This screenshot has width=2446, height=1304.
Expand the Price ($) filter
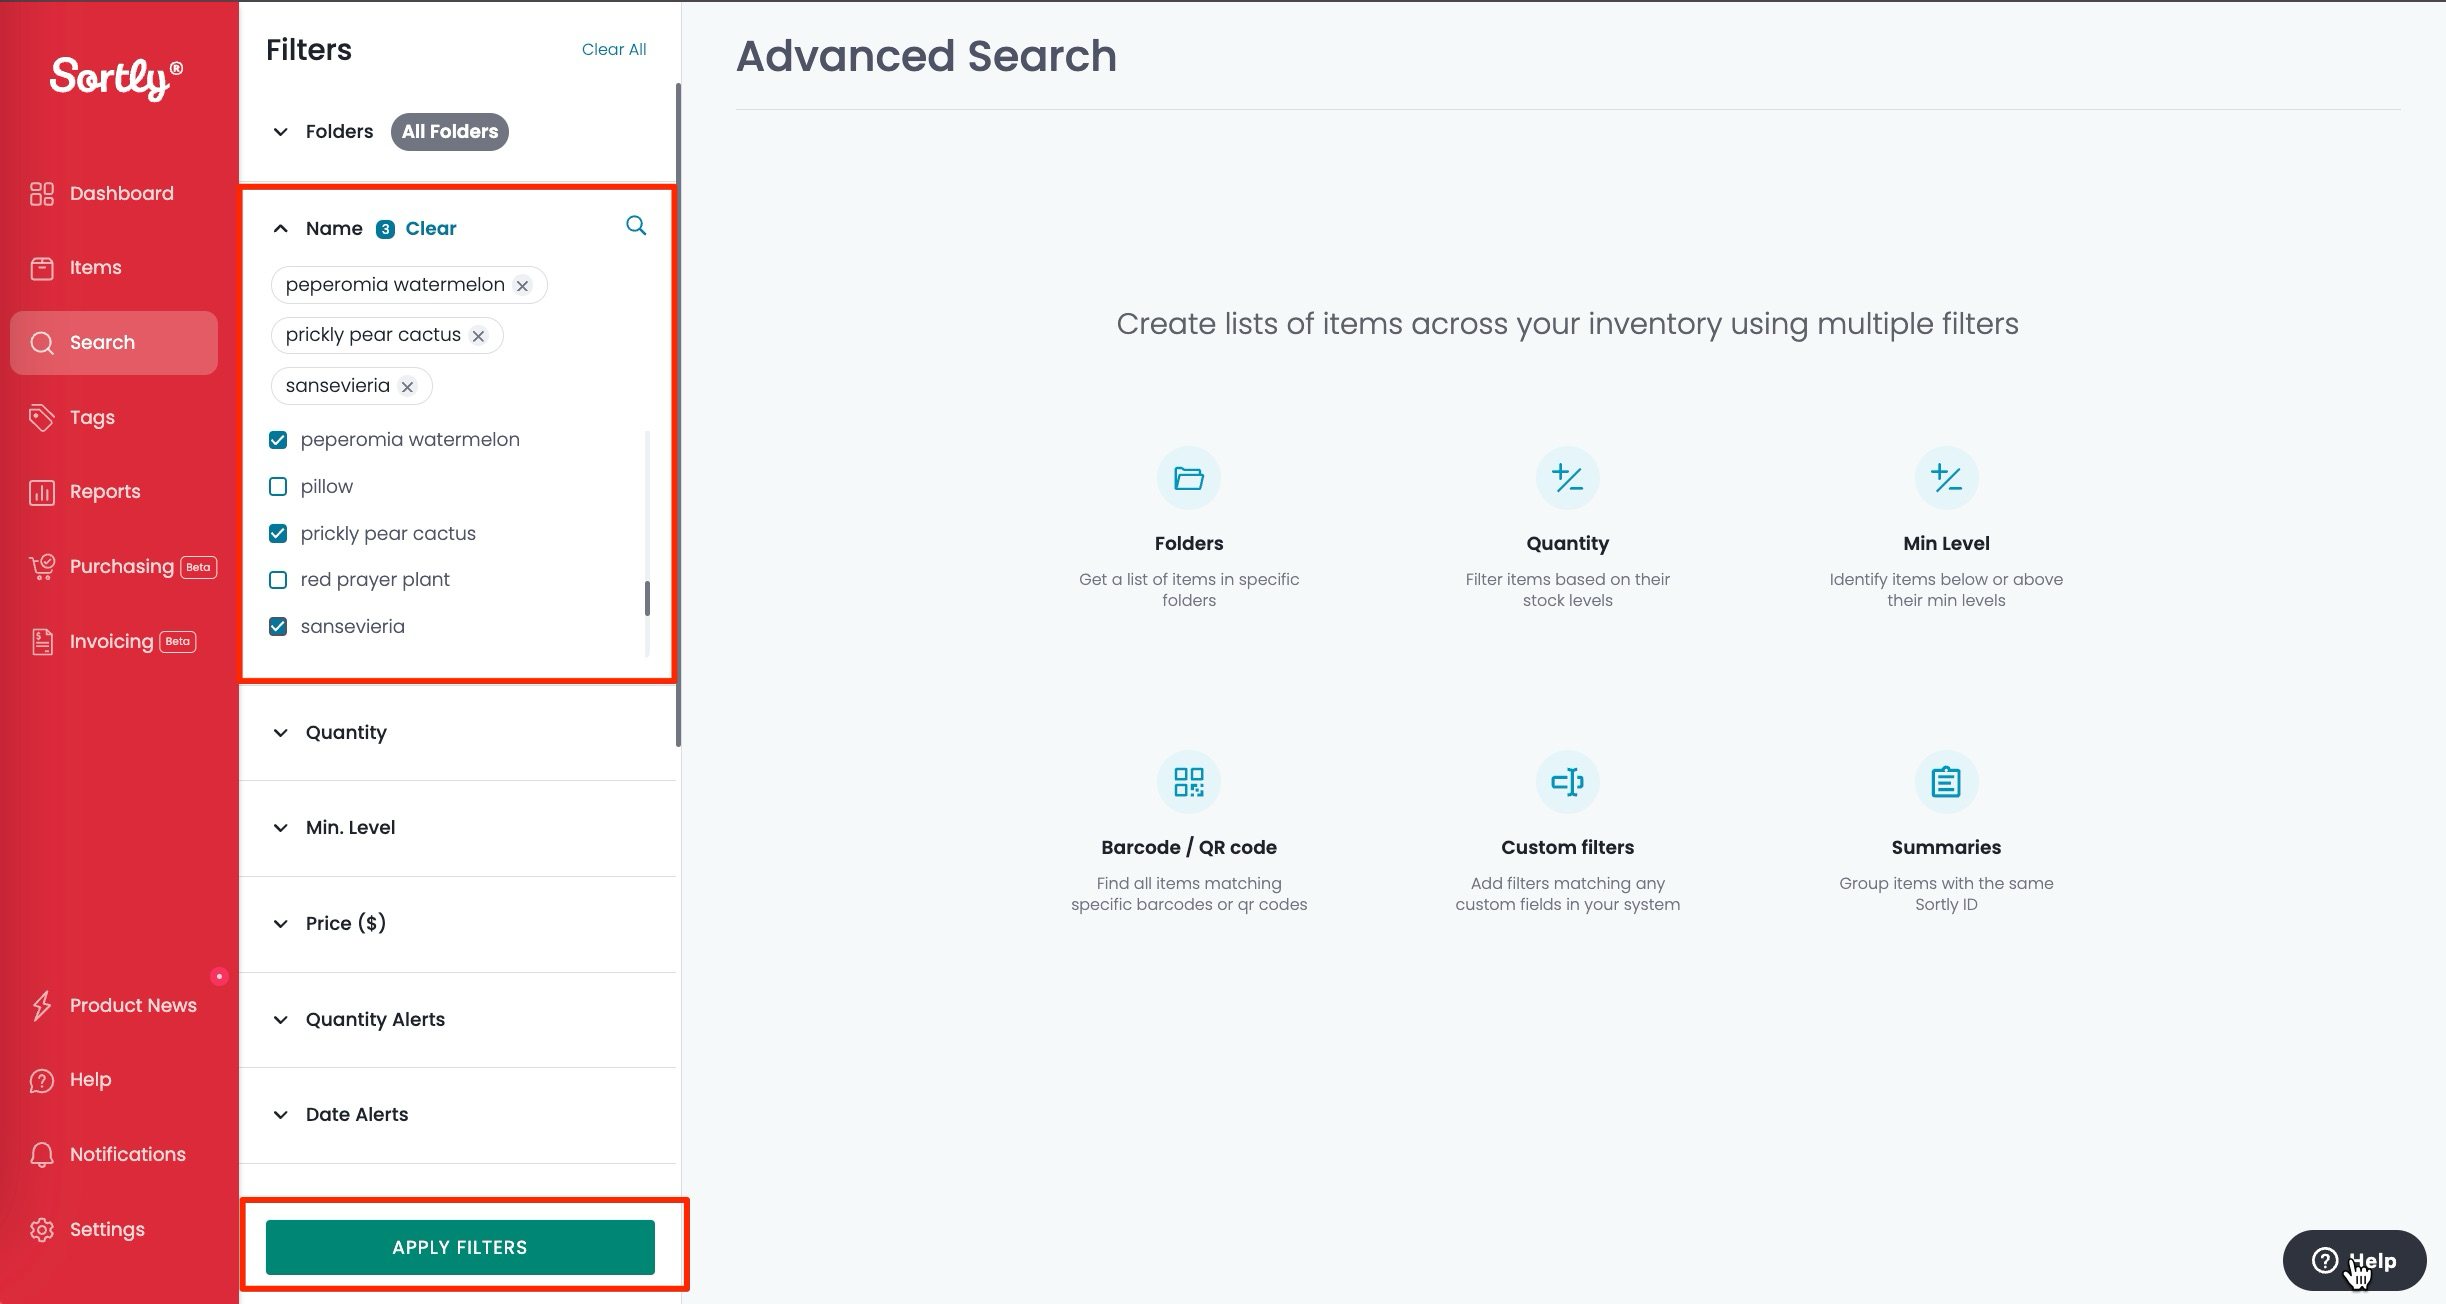point(281,924)
